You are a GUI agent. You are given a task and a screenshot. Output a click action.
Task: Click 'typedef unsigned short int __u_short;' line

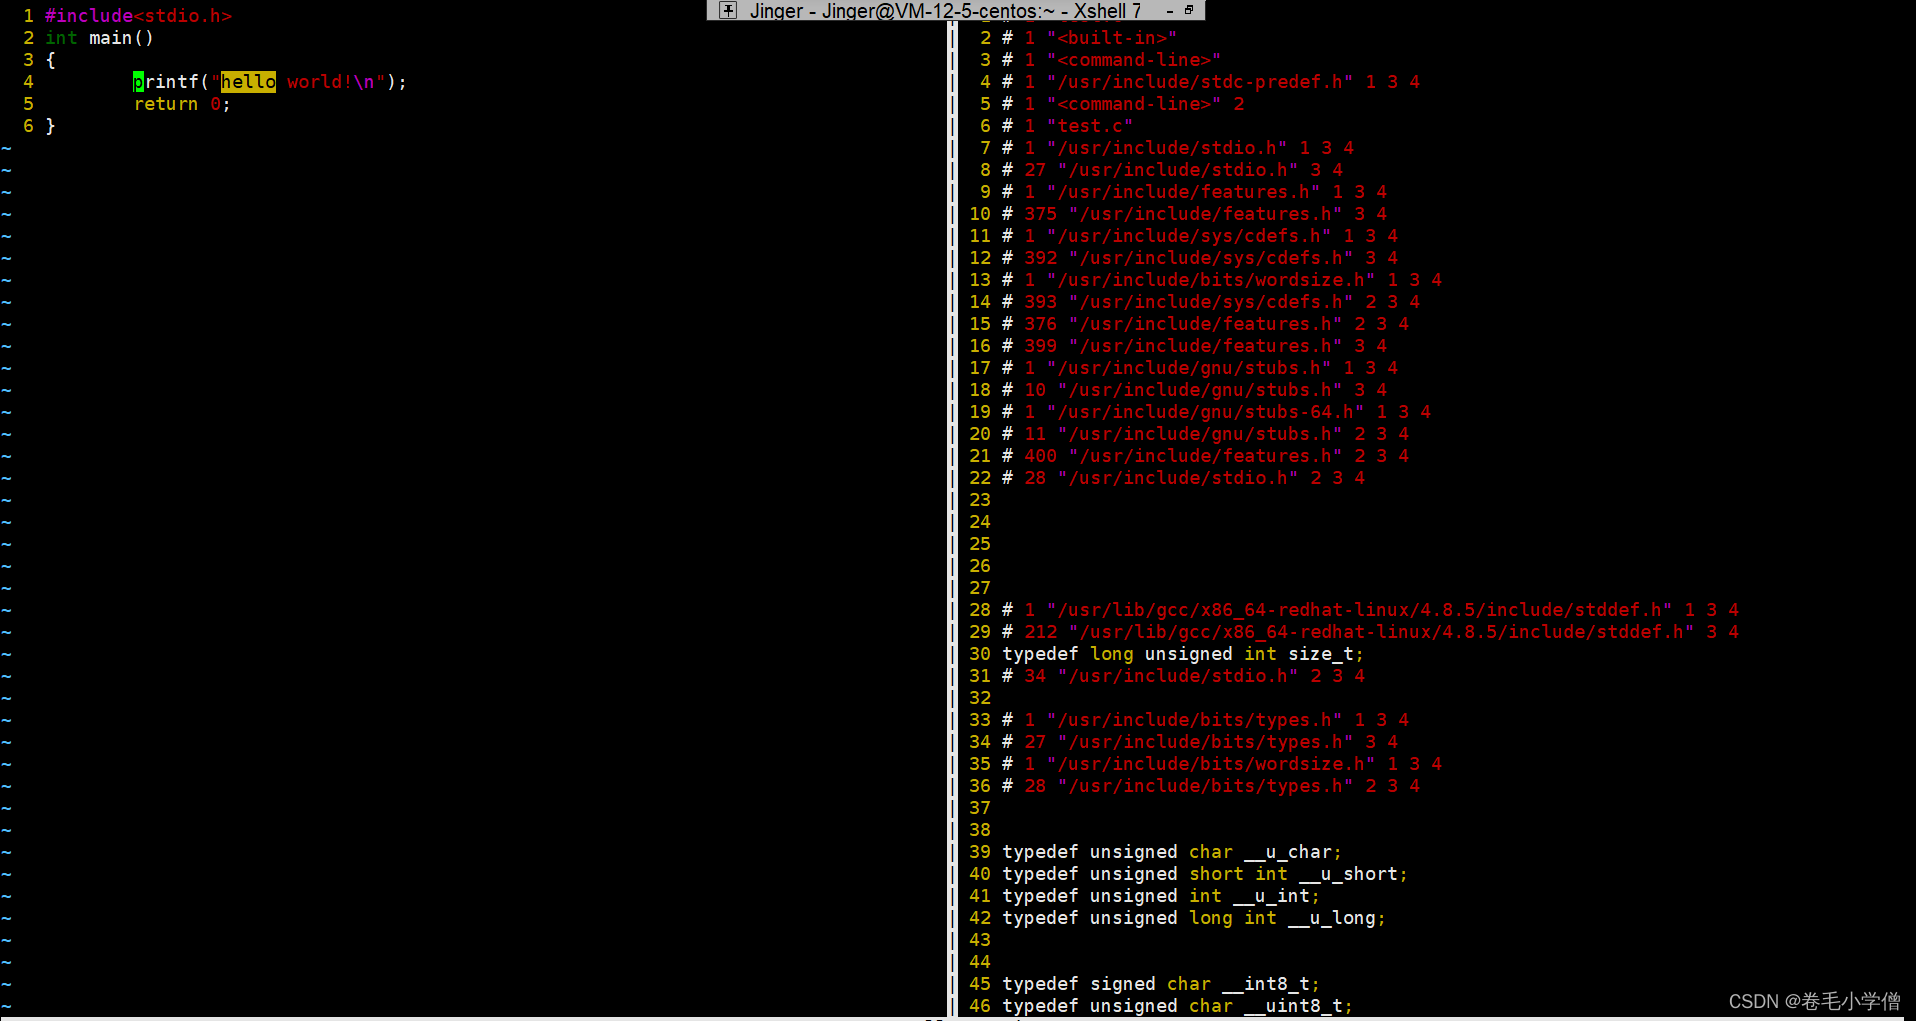coord(1205,874)
